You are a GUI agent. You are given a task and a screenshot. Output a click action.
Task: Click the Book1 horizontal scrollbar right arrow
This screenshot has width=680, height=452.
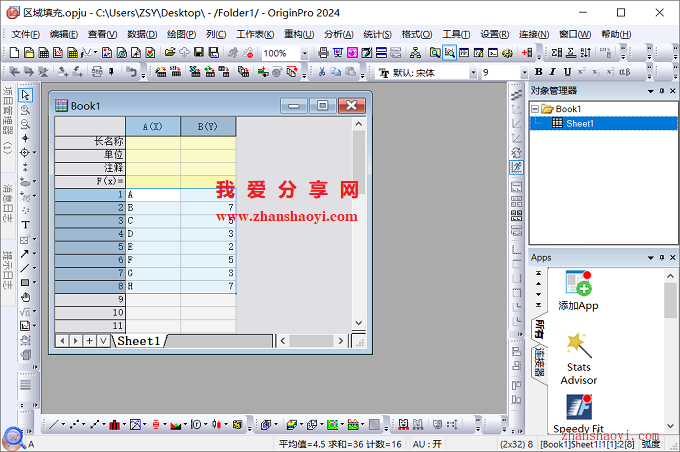click(x=340, y=341)
